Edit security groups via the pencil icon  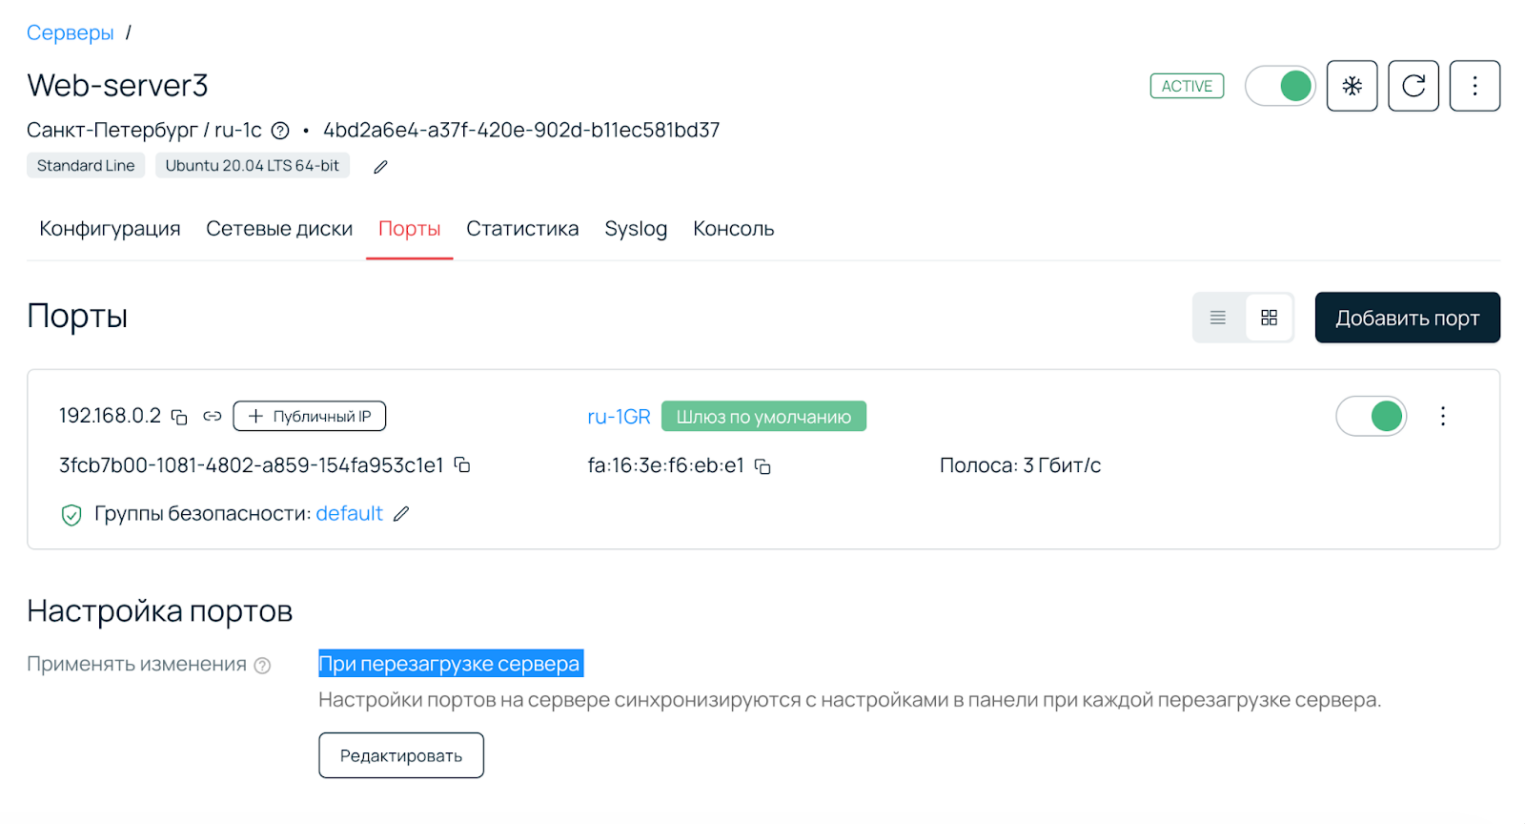(400, 513)
